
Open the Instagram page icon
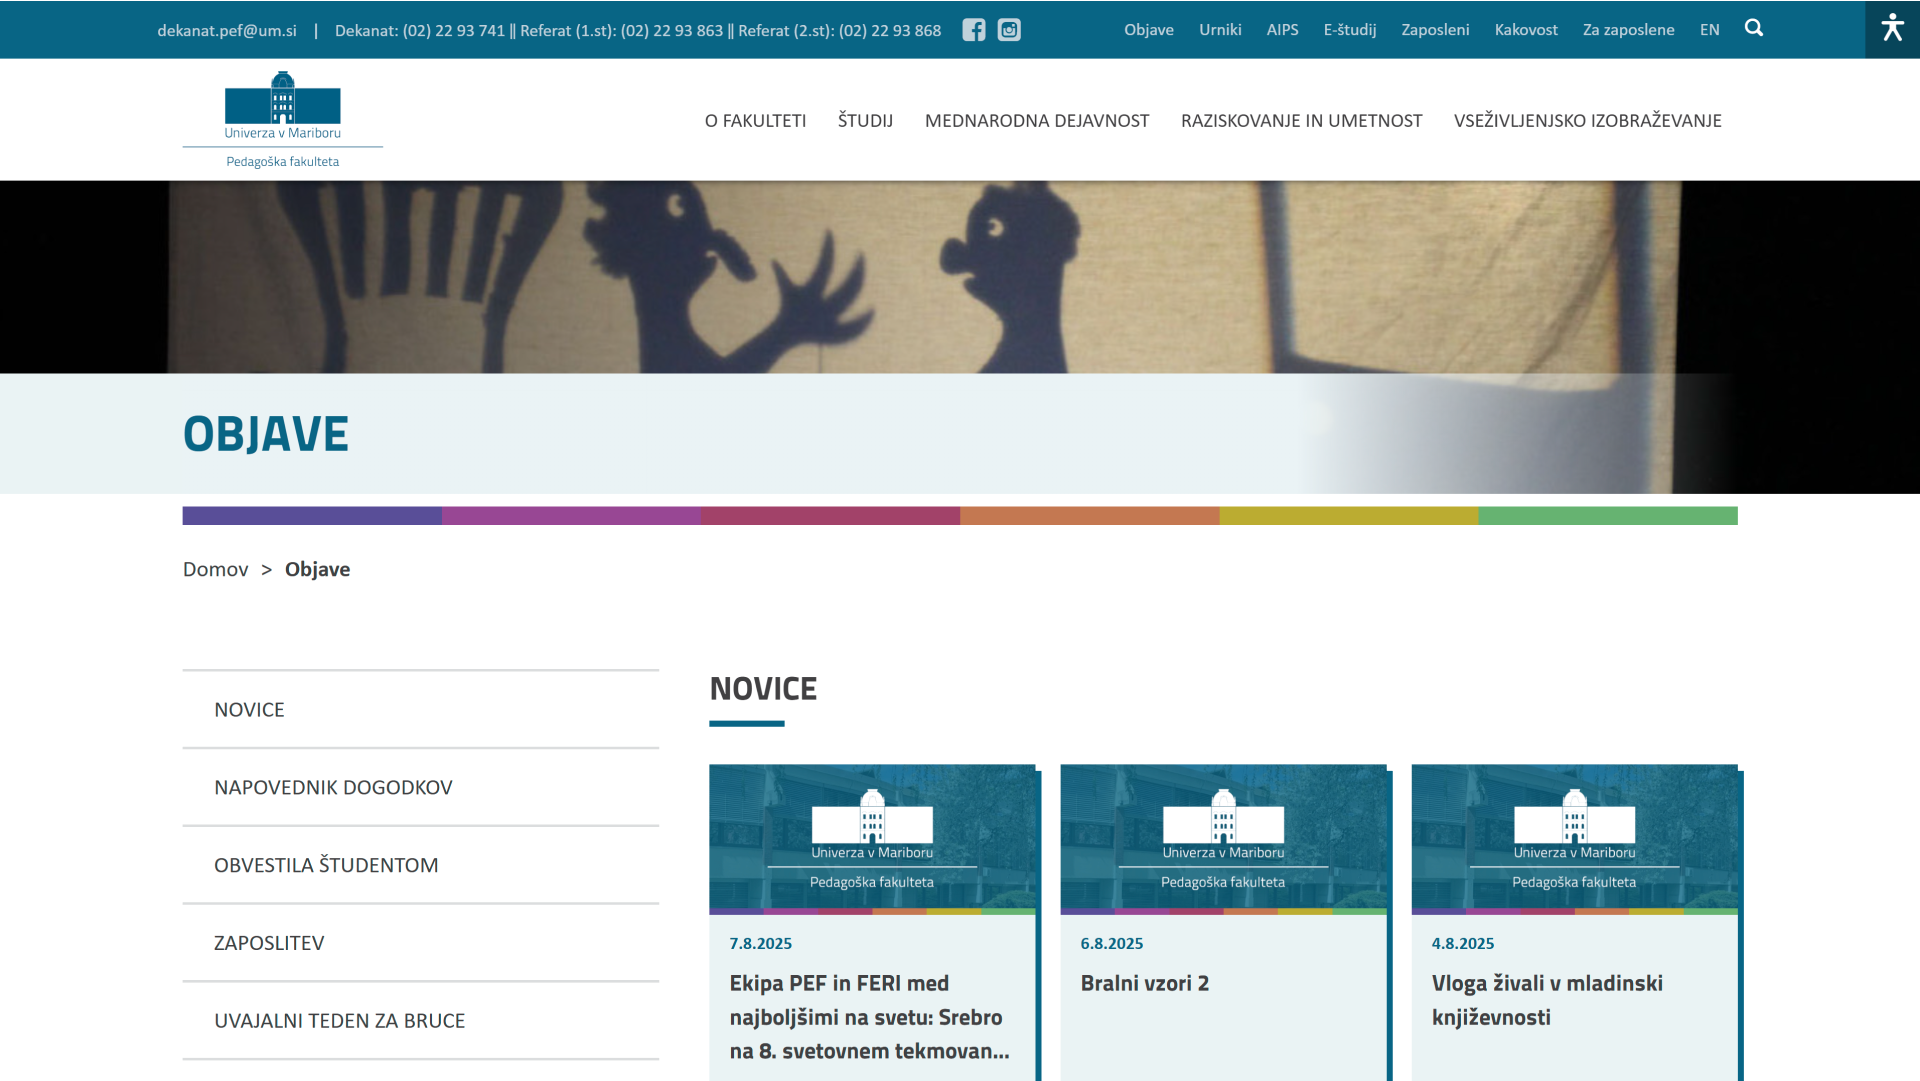point(1009,30)
